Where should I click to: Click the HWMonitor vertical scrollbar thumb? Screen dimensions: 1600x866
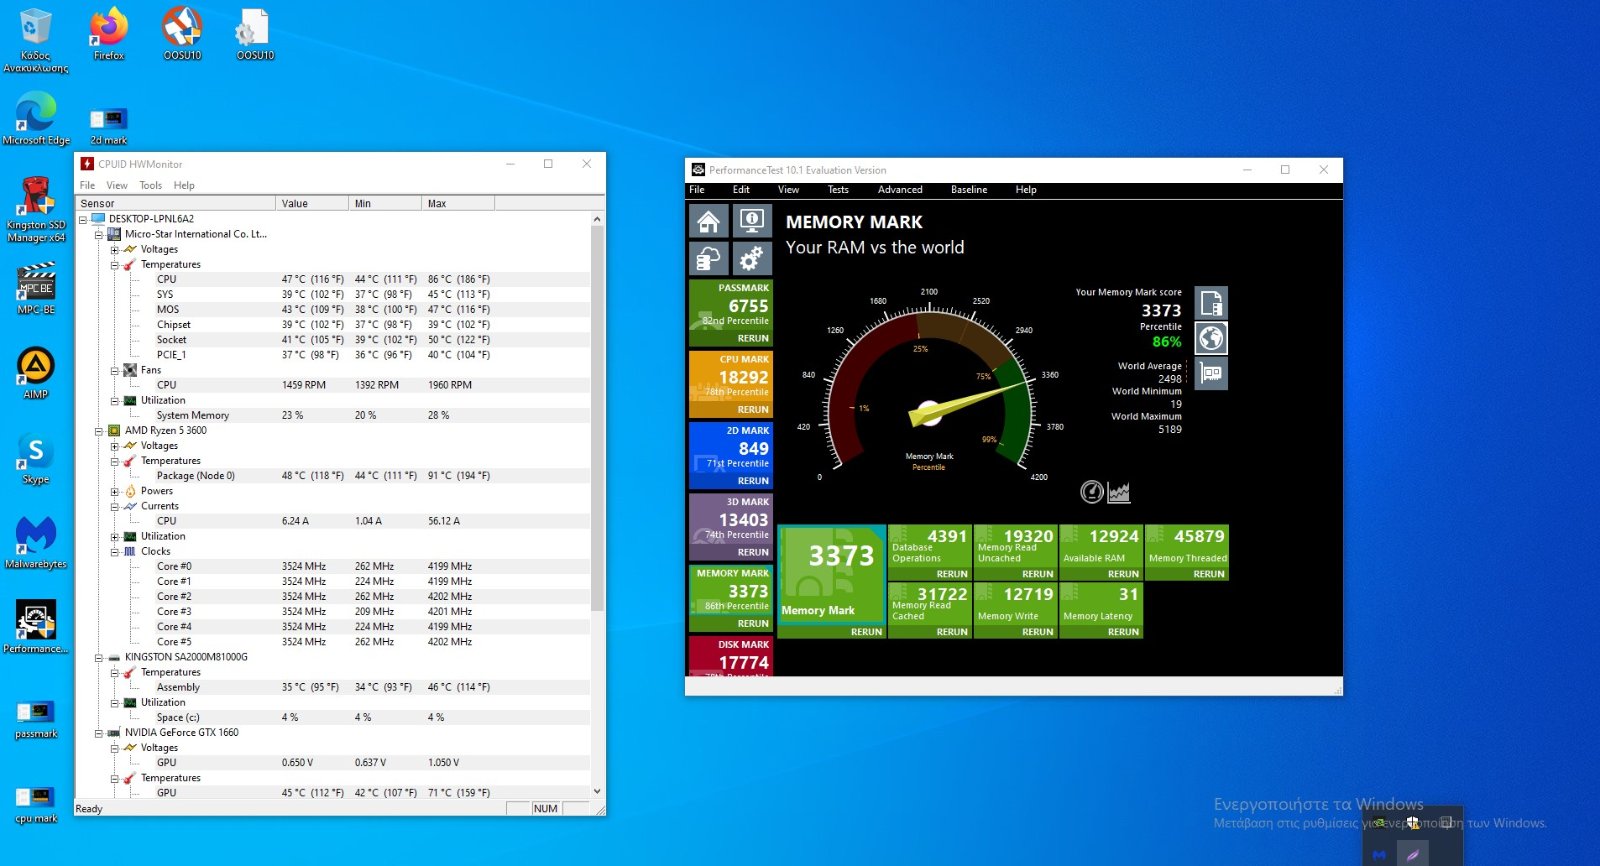click(597, 418)
